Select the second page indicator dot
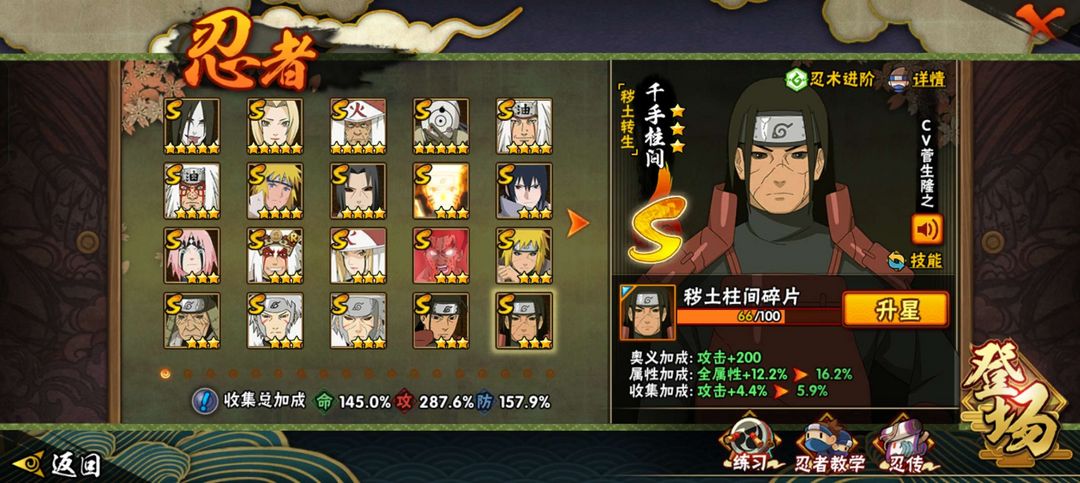 pos(187,373)
